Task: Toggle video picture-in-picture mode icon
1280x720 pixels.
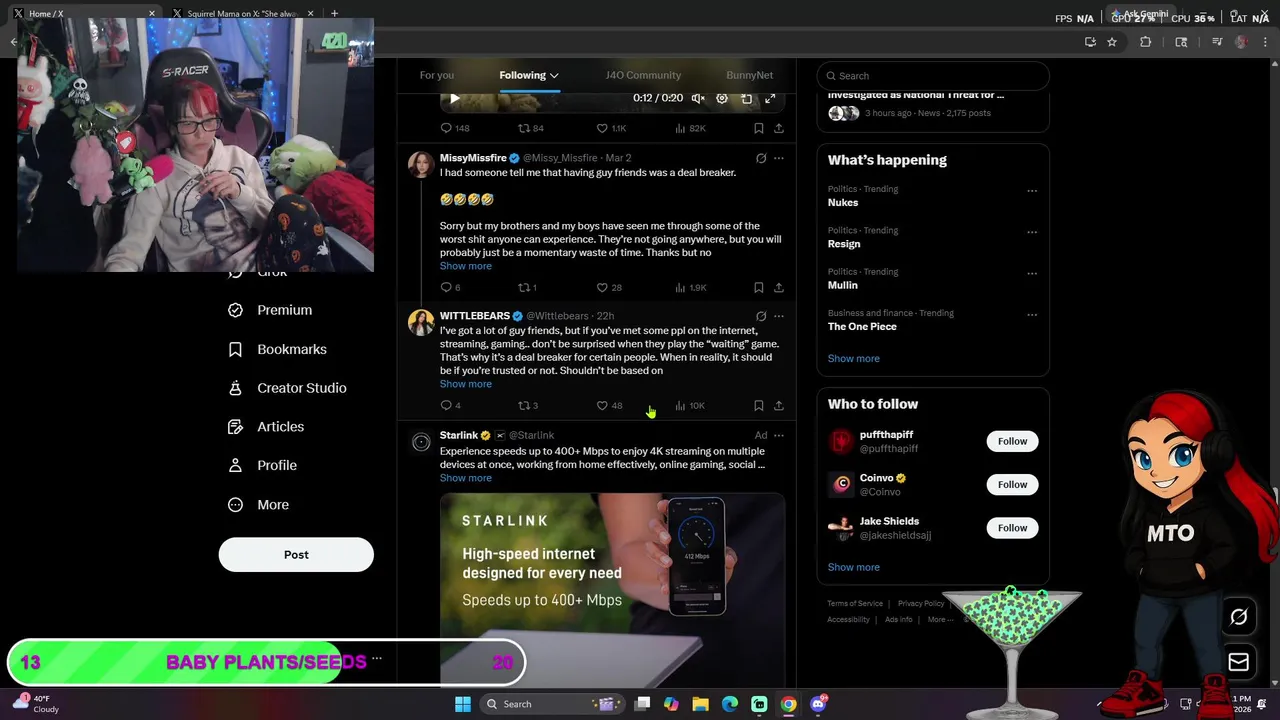Action: (746, 98)
